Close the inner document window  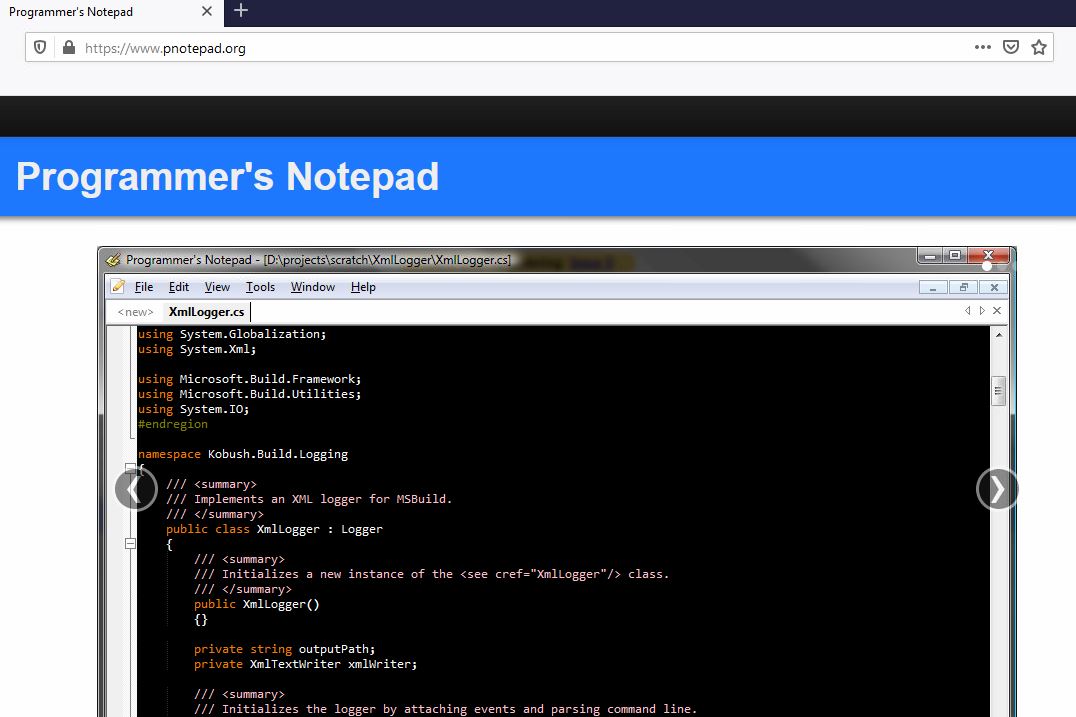[994, 287]
